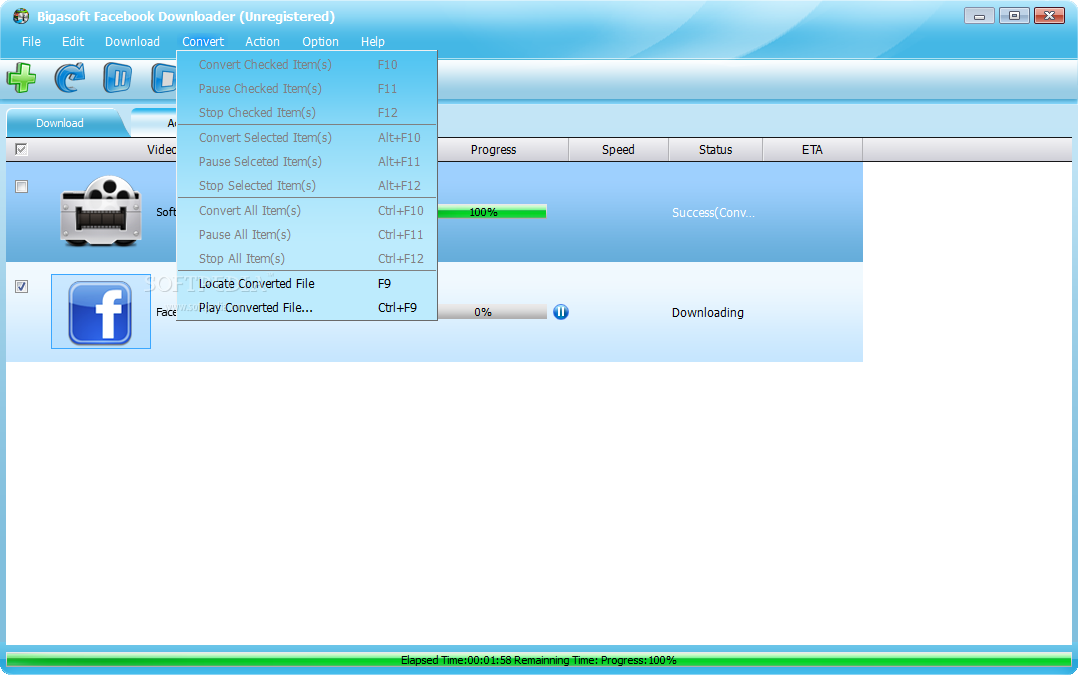
Task: Click the stop toolbar icon beside pause
Action: pyautogui.click(x=164, y=77)
